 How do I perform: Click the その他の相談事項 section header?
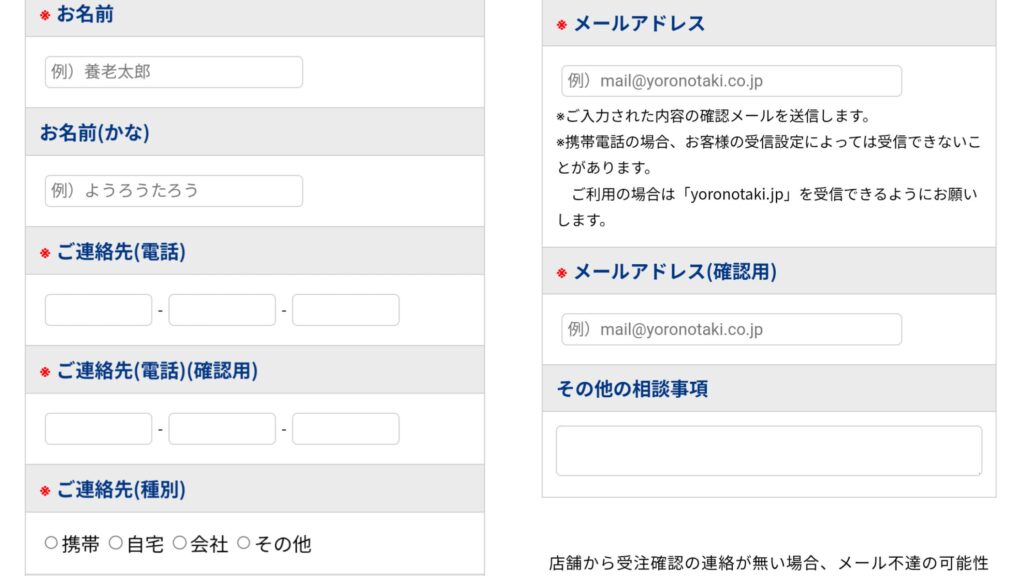coord(769,389)
